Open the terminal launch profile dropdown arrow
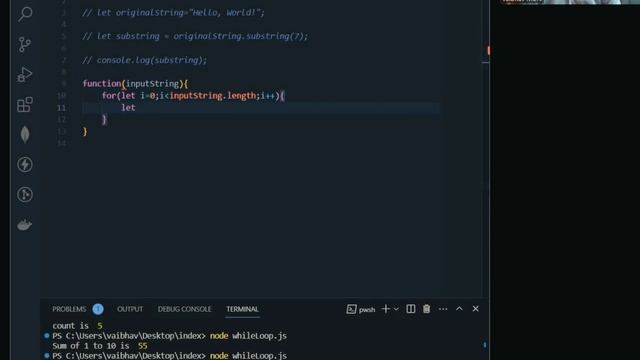The width and height of the screenshot is (640, 360). 396,309
